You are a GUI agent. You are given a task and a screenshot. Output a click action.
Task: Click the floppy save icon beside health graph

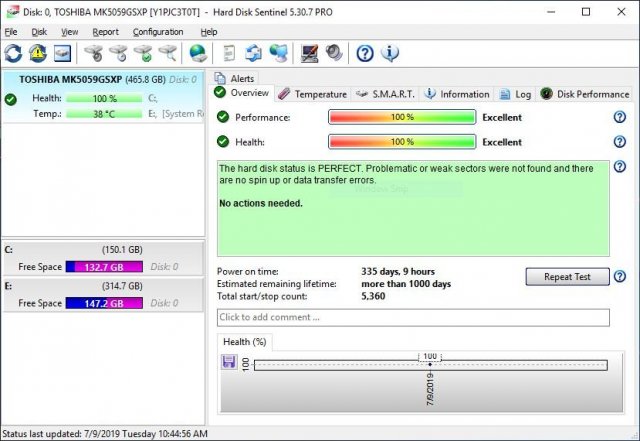click(x=229, y=361)
